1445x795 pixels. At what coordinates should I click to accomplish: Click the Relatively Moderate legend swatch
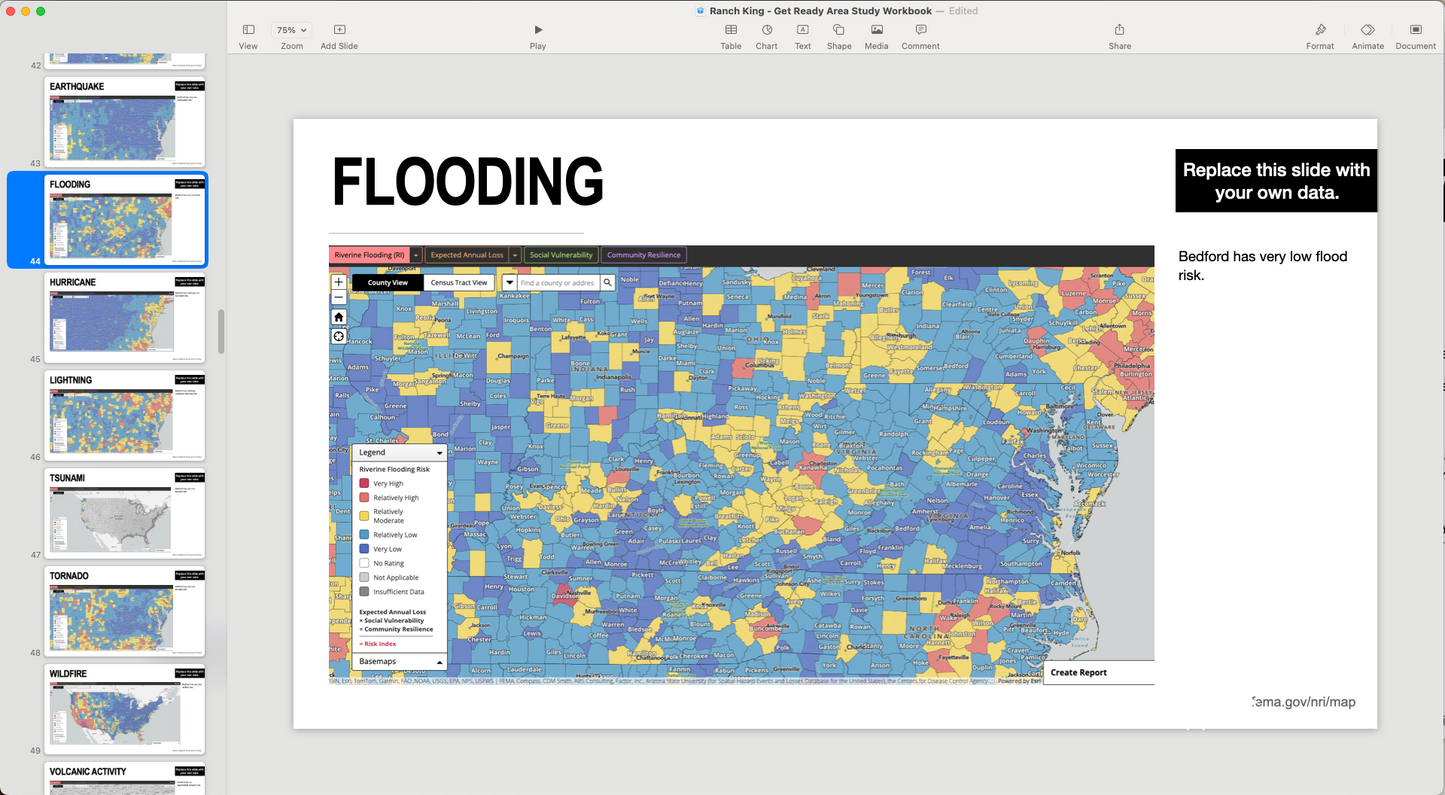[364, 516]
